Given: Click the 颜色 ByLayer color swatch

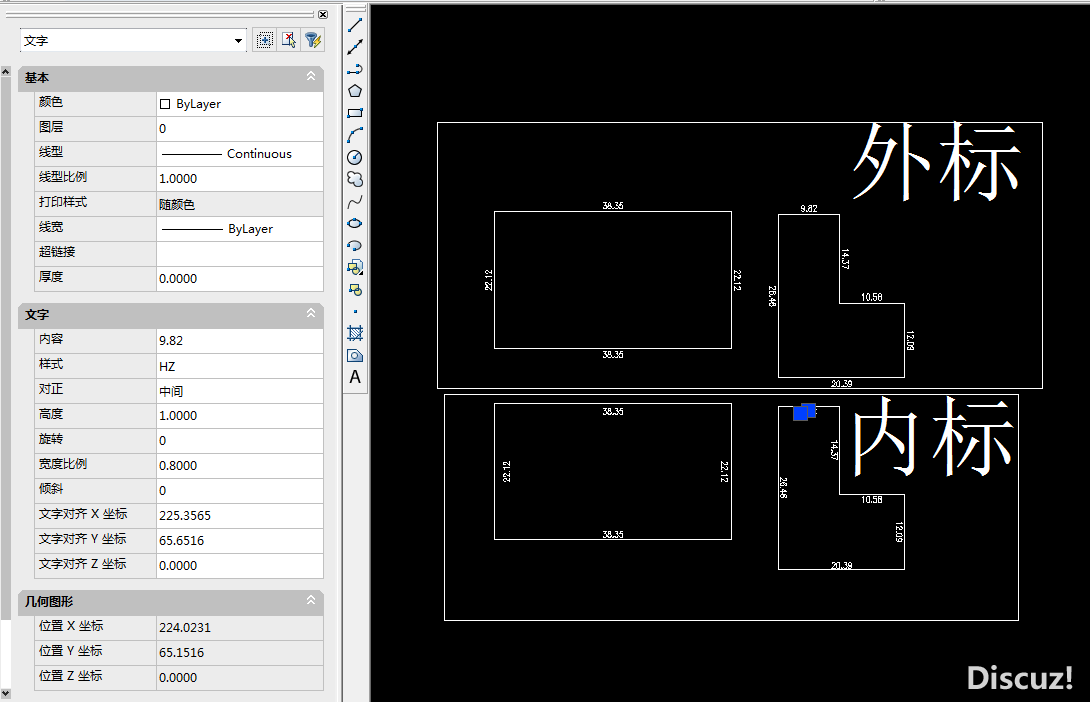Looking at the screenshot, I should [x=165, y=104].
